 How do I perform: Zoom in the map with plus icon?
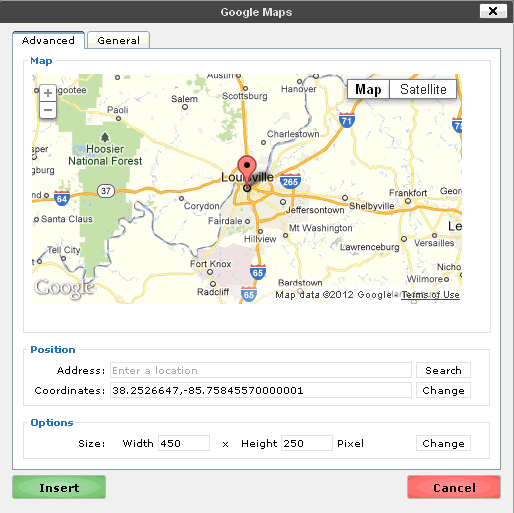pos(48,93)
